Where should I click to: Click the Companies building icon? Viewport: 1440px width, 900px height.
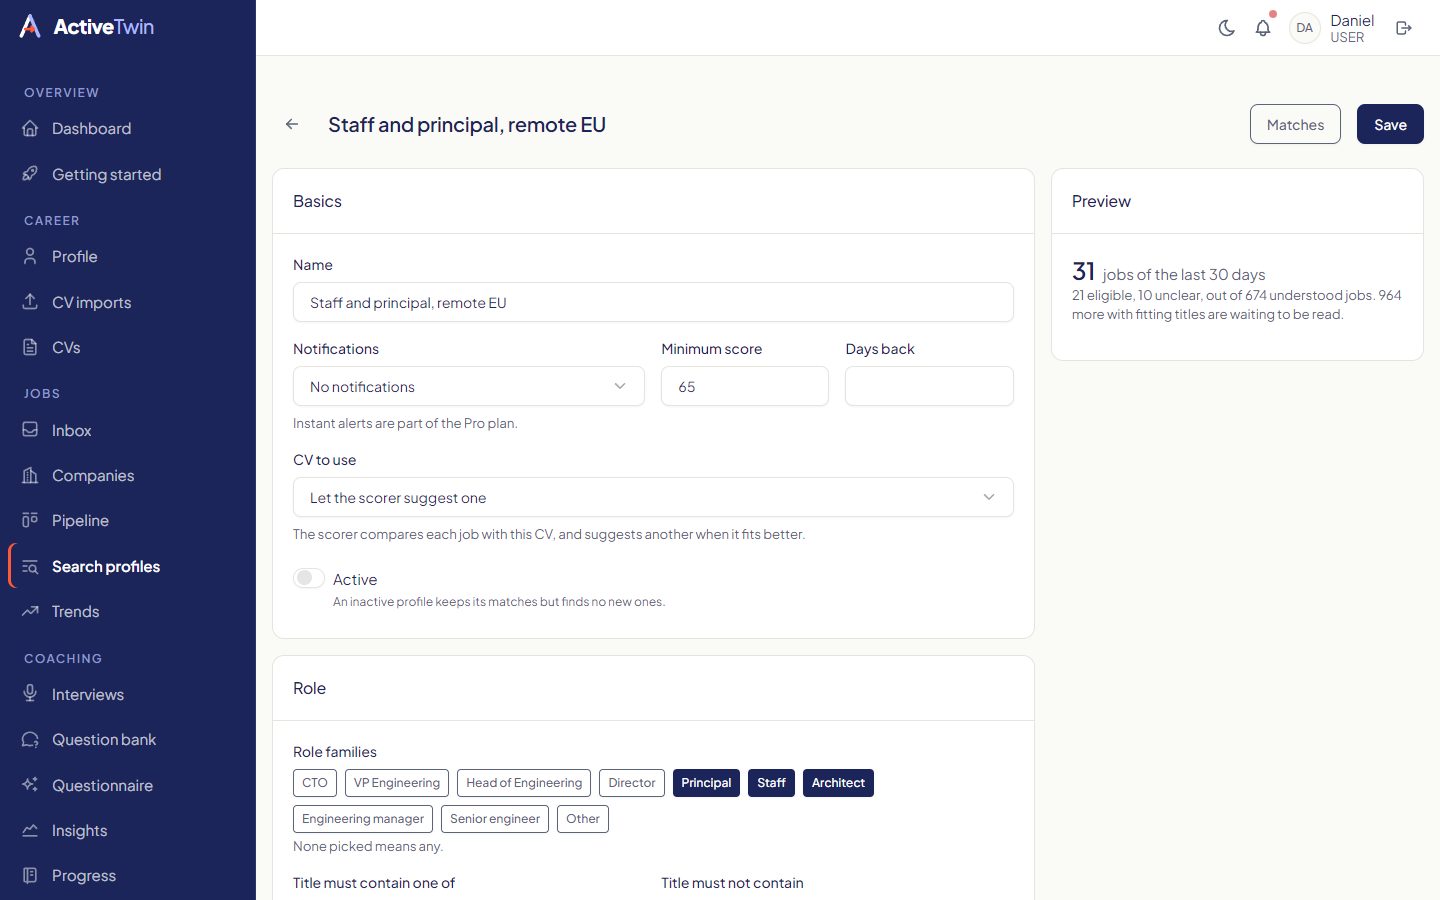[x=30, y=475]
